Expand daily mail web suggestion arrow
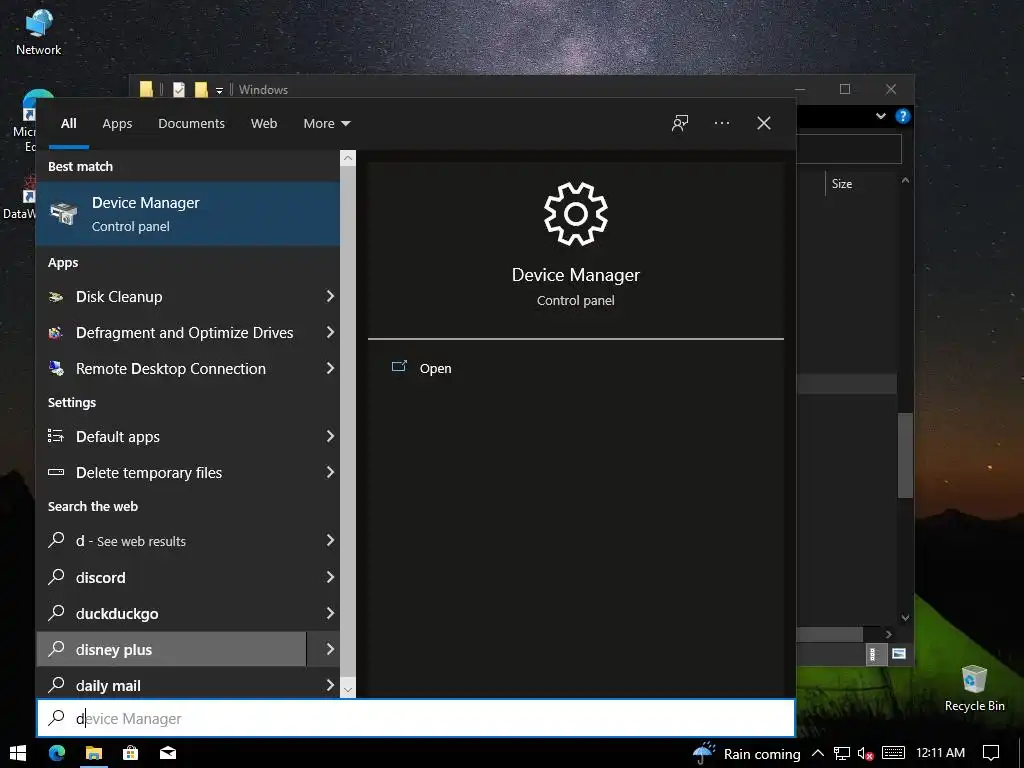1024x768 pixels. point(330,685)
